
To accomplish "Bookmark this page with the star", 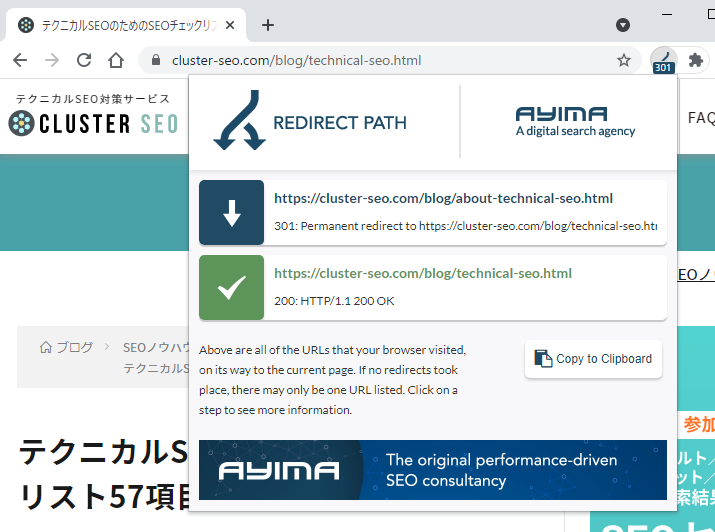I will point(624,60).
